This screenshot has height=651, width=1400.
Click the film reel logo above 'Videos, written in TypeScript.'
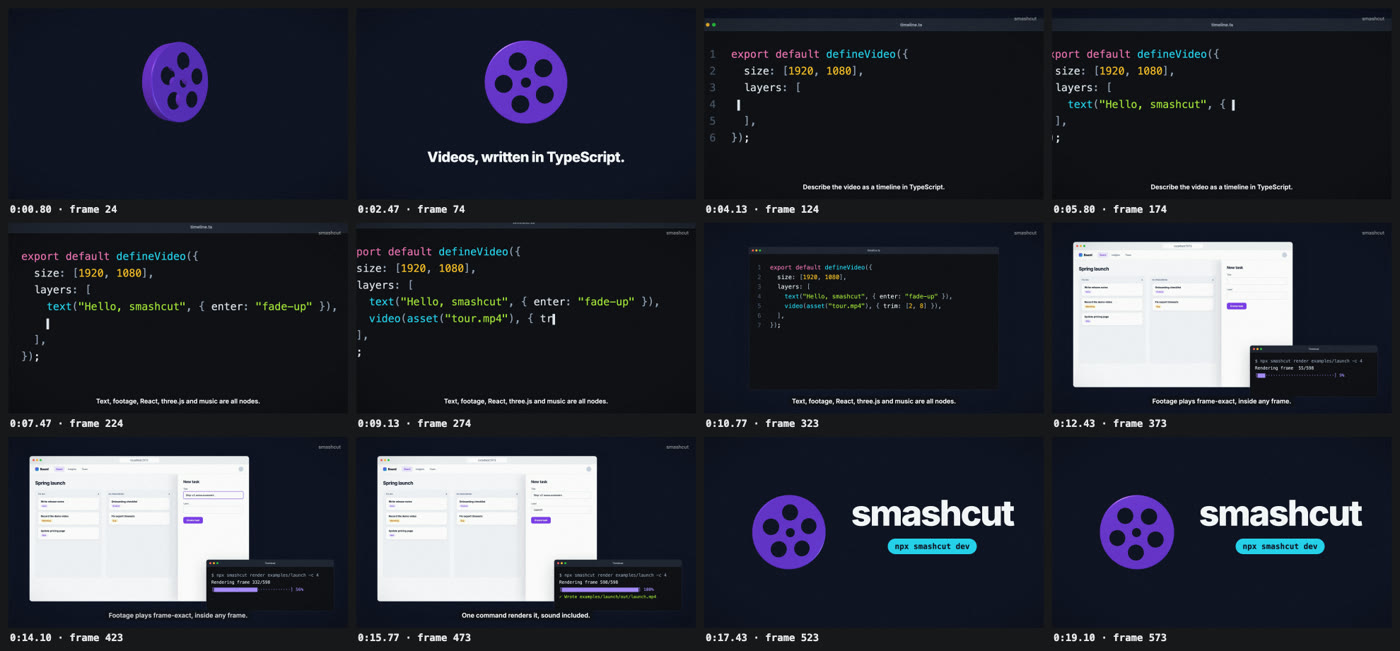(526, 82)
